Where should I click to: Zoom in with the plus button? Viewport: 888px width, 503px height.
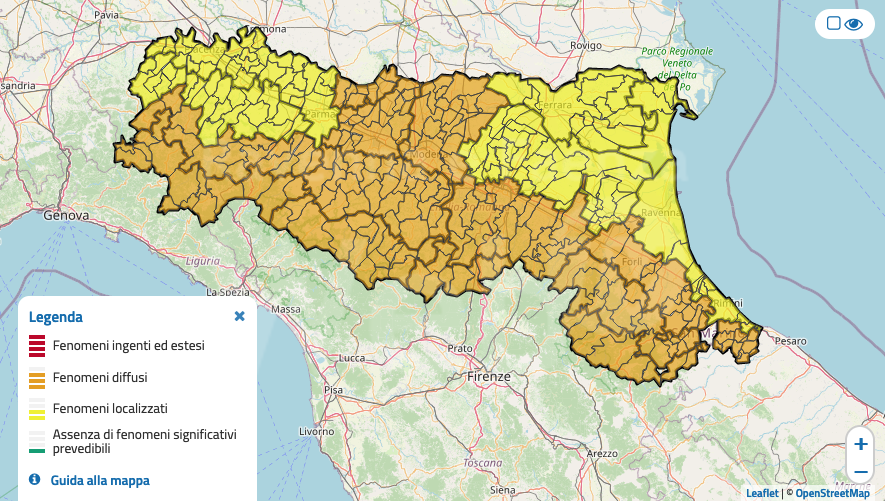(860, 443)
